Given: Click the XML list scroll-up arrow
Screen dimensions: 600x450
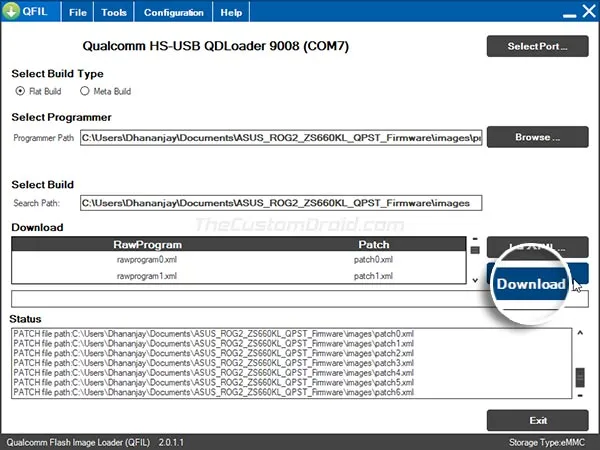Looking at the screenshot, I should (475, 239).
